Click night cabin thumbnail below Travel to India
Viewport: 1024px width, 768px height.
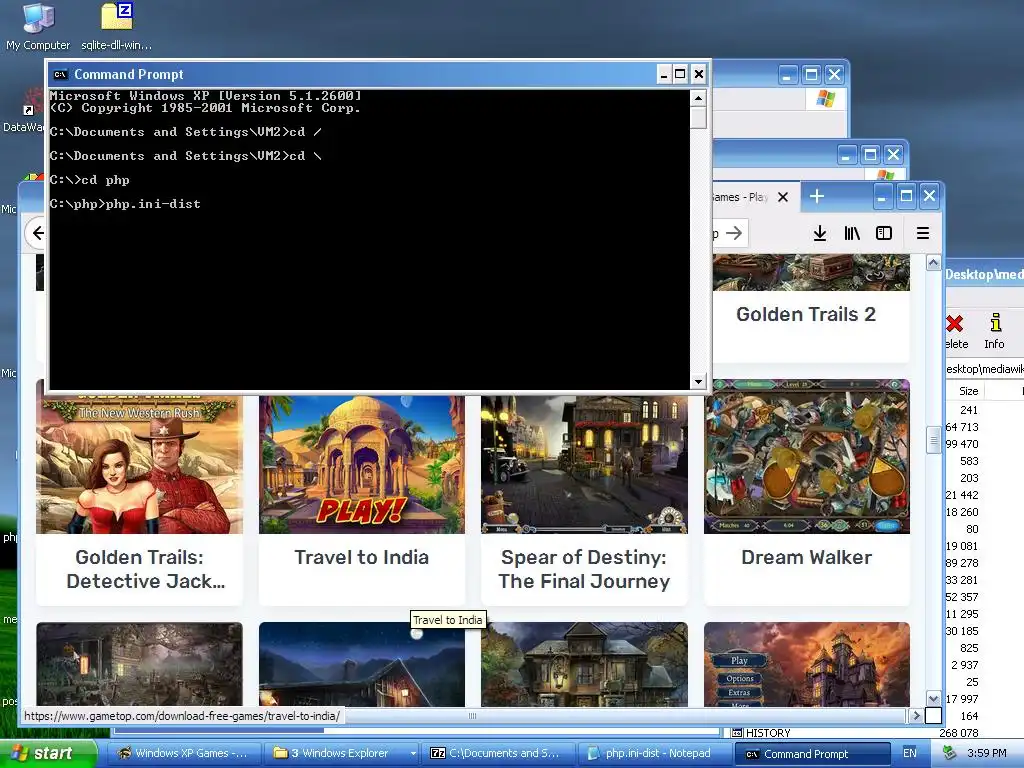(362, 664)
